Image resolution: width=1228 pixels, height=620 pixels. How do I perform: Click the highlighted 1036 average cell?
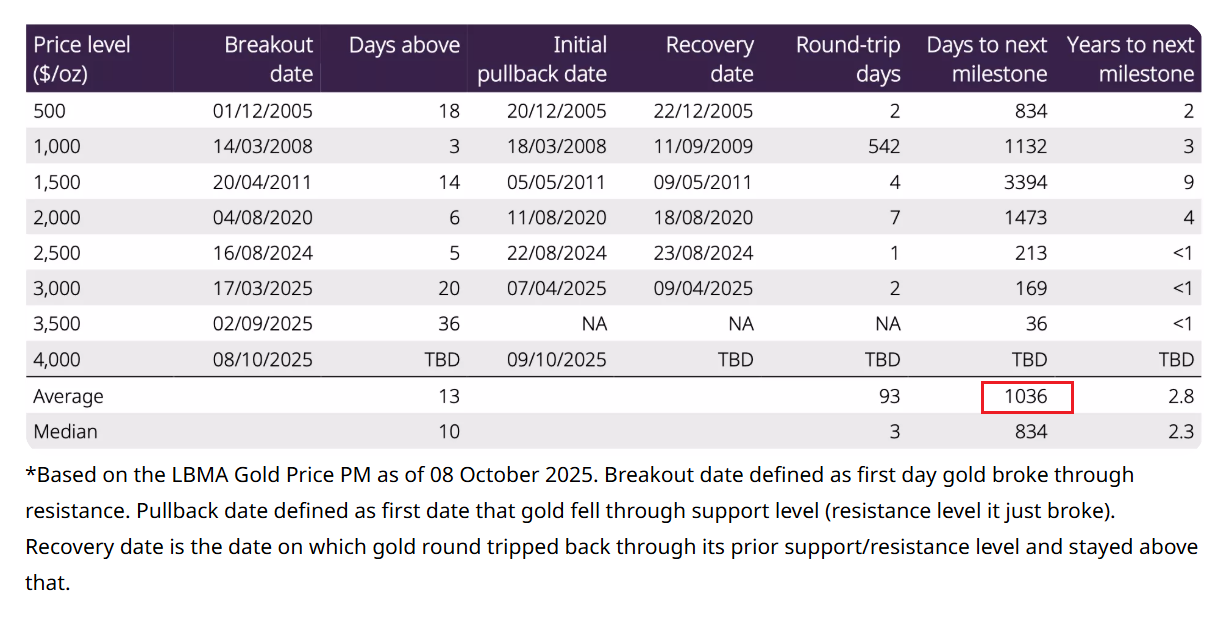tap(1027, 397)
